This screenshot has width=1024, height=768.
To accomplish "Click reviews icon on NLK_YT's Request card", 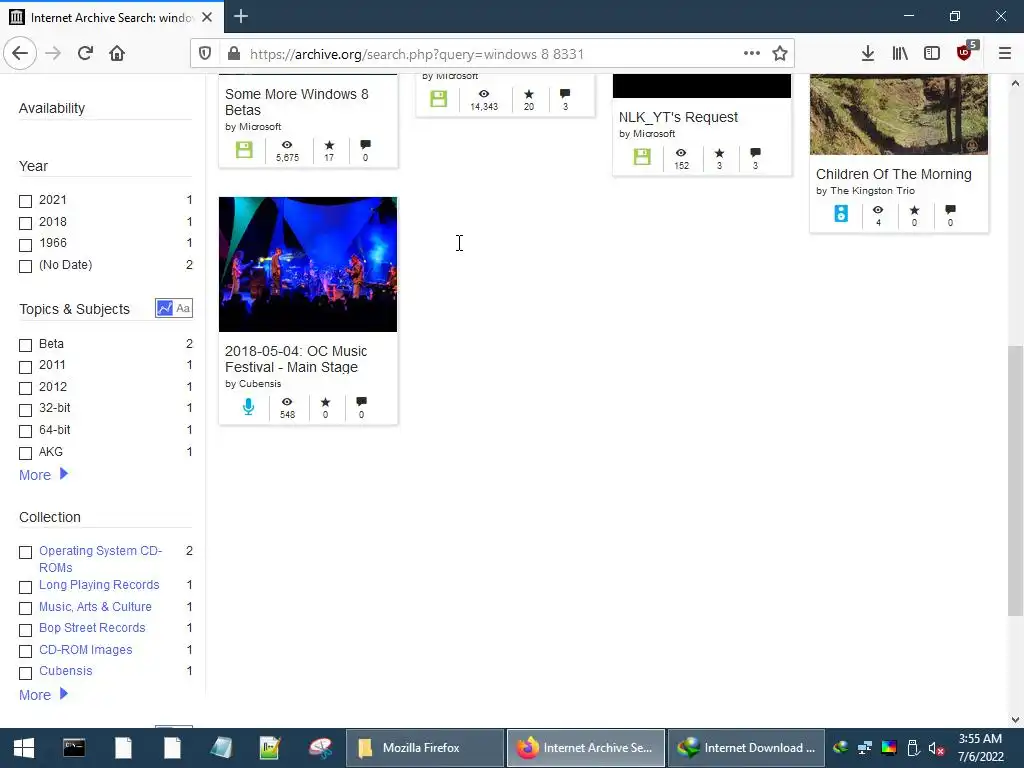I will (756, 153).
